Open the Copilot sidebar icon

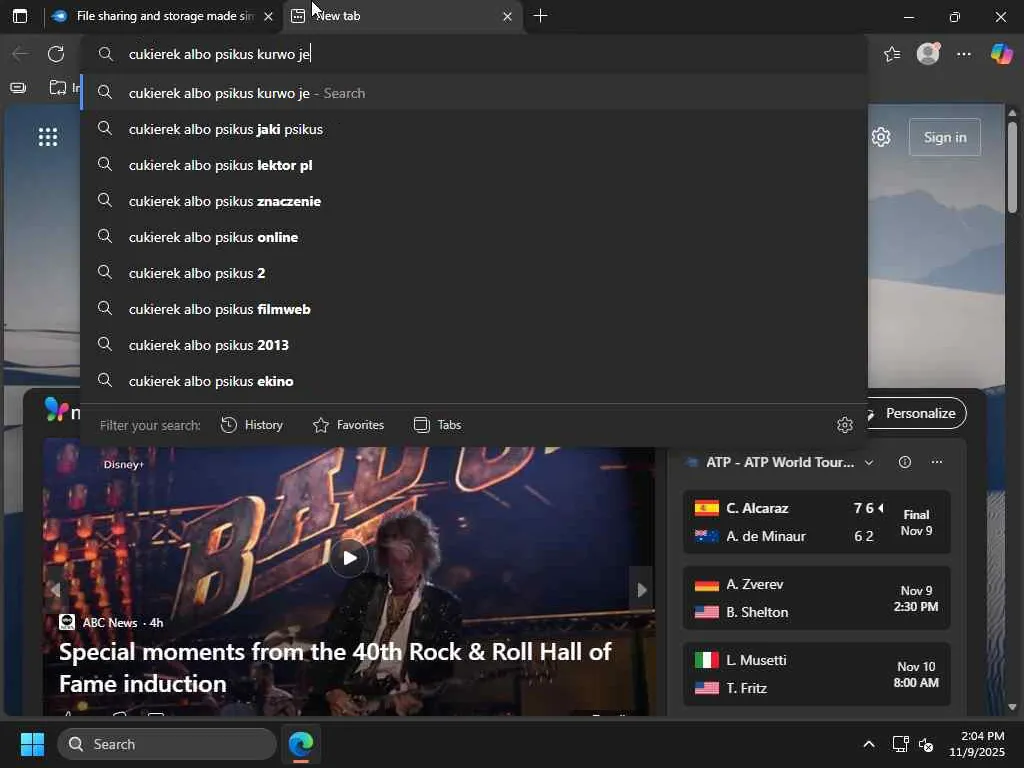coord(1001,54)
